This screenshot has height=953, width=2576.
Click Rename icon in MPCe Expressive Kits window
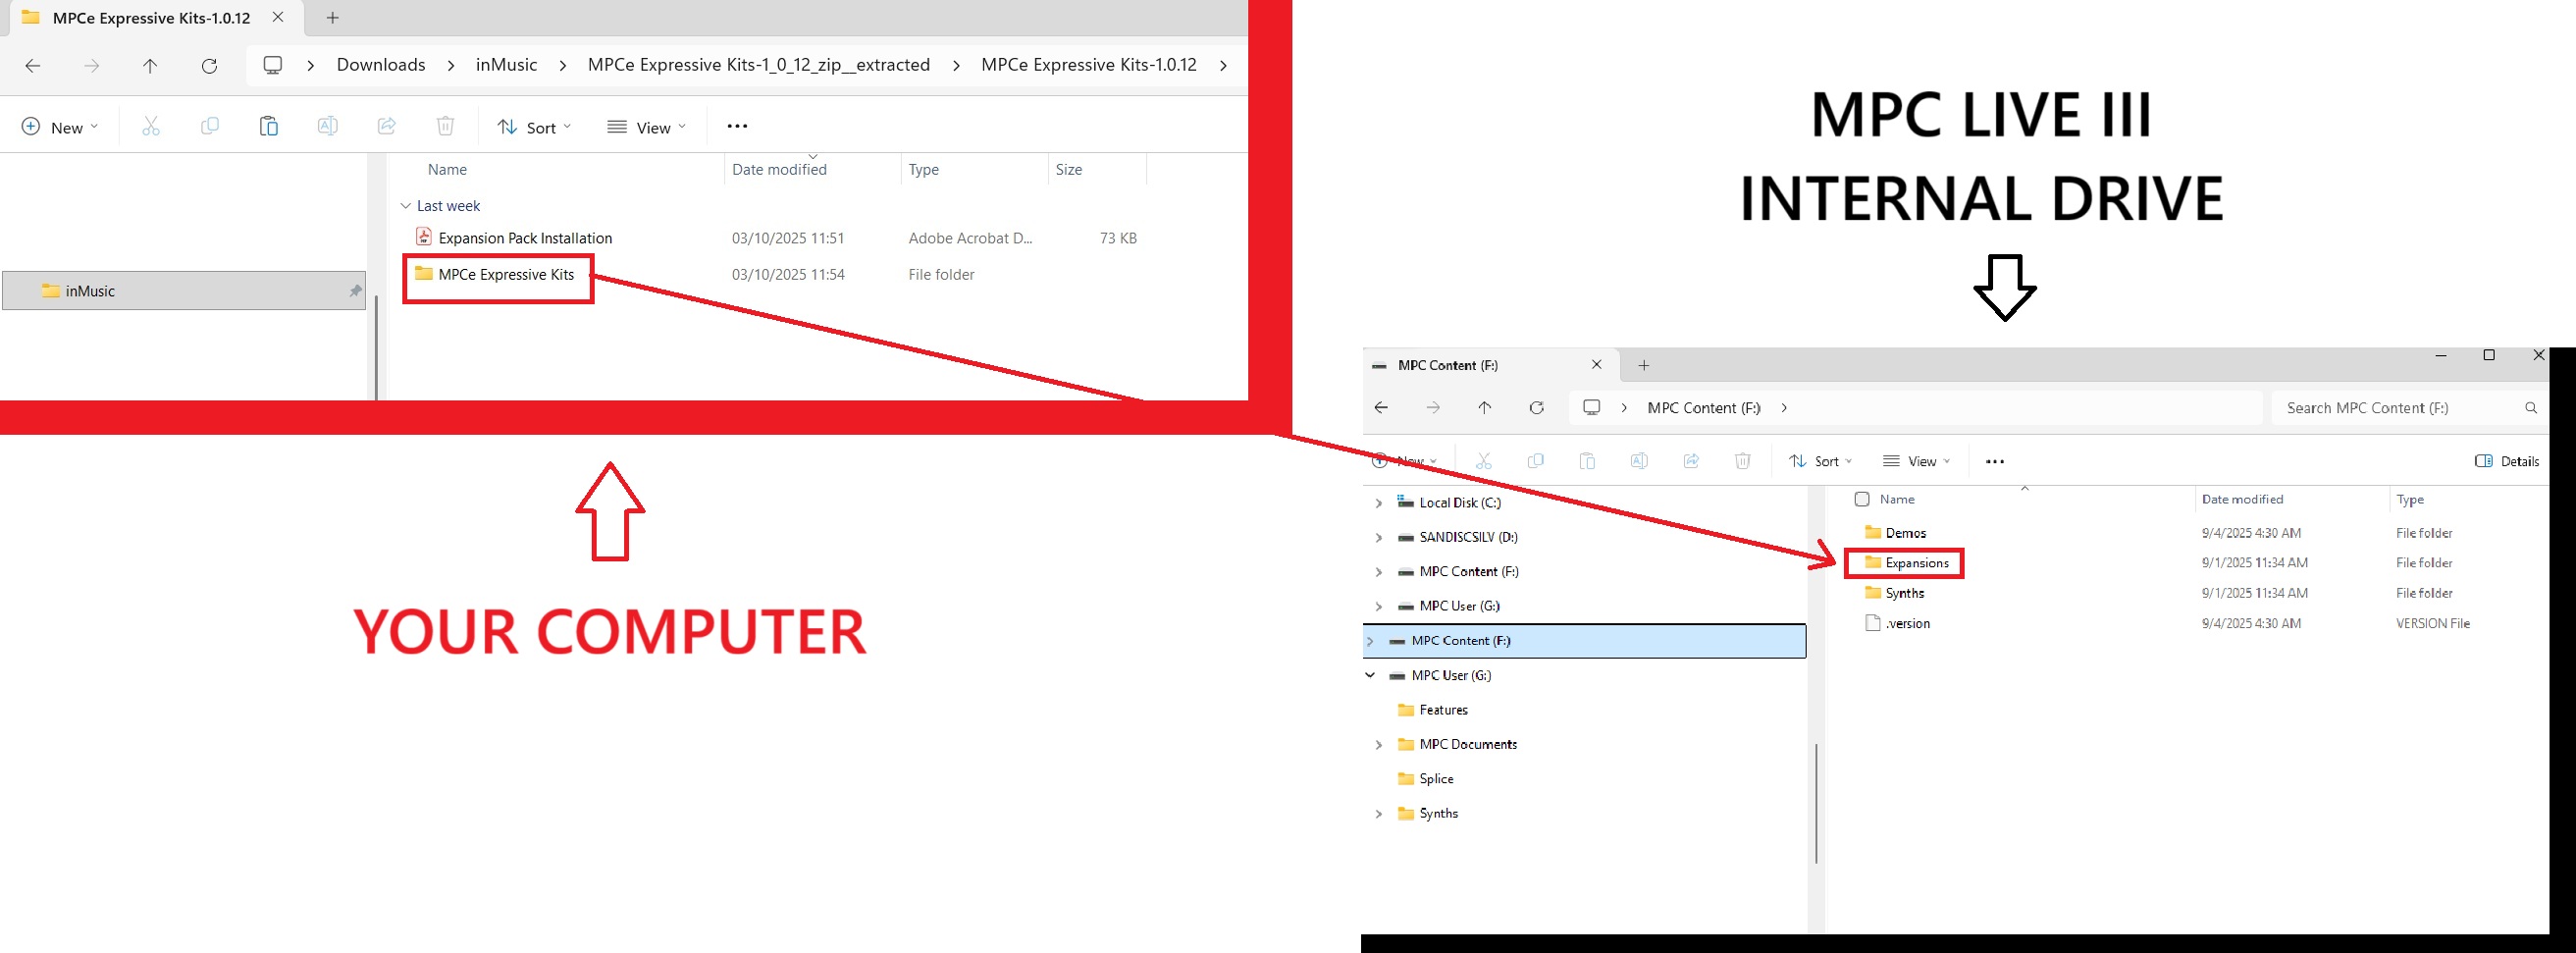(x=327, y=126)
